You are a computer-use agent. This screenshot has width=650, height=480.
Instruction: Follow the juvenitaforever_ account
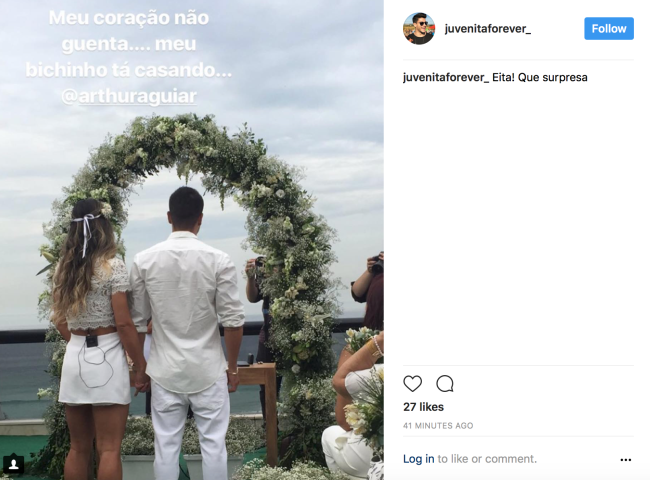609,29
